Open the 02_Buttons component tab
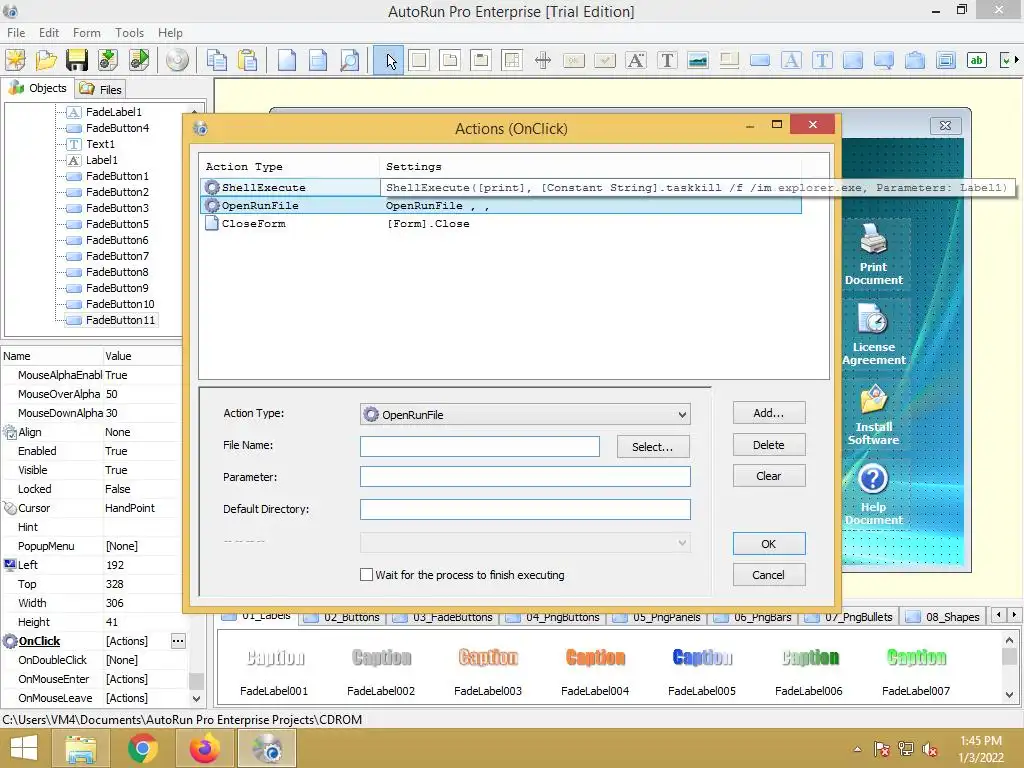This screenshot has width=1024, height=768. (x=343, y=617)
